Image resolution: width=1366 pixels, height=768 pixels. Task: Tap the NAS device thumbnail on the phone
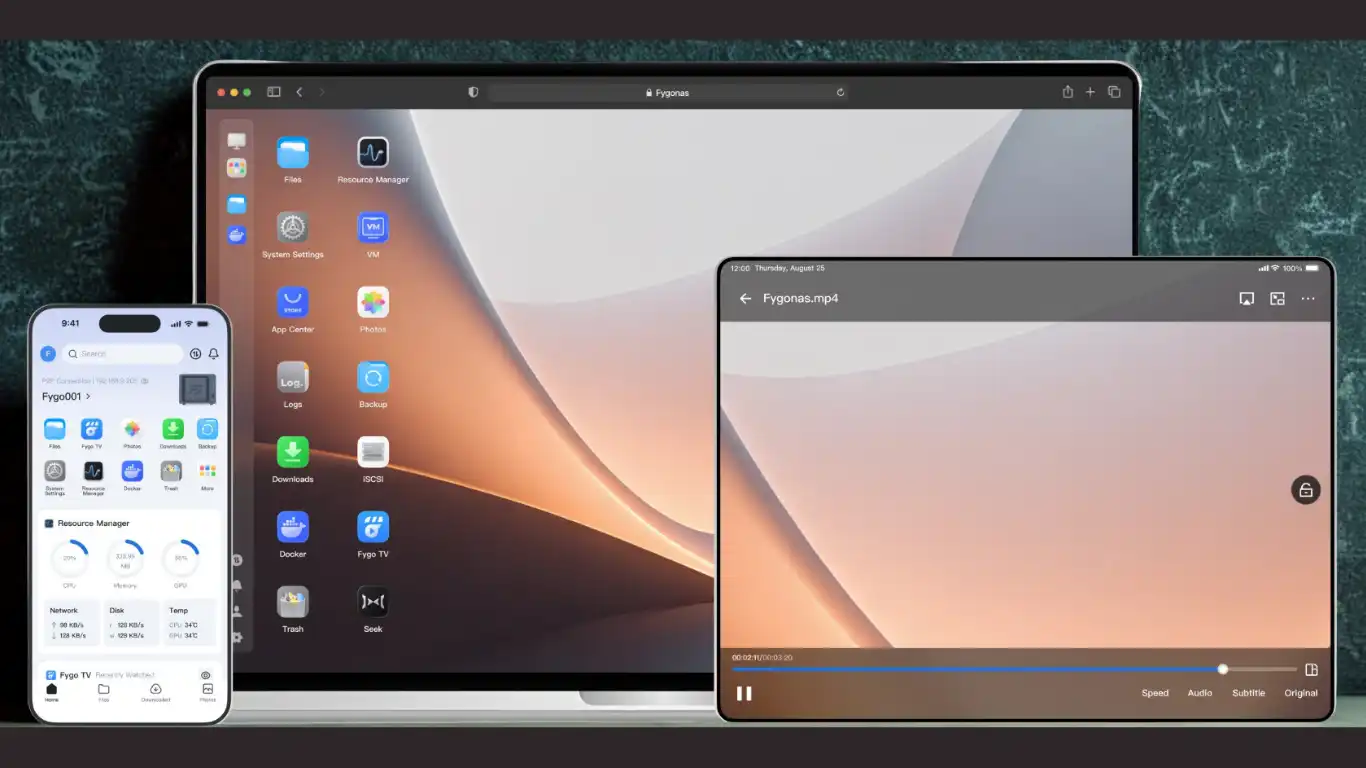click(x=197, y=389)
